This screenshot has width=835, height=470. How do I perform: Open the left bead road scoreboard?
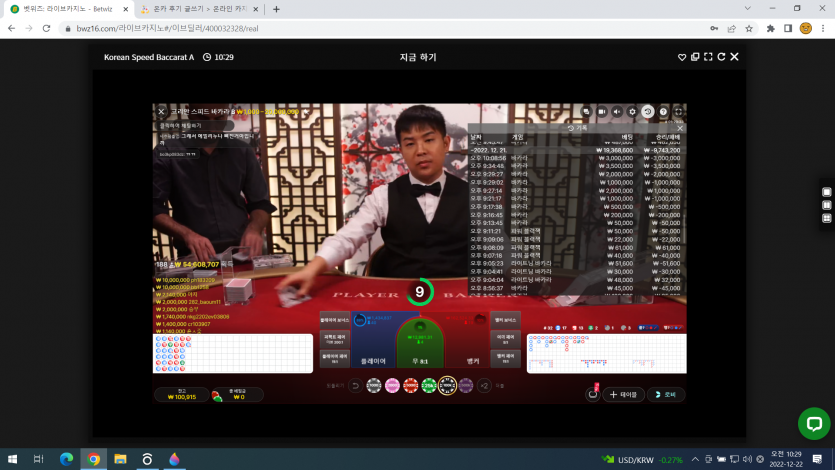click(233, 353)
